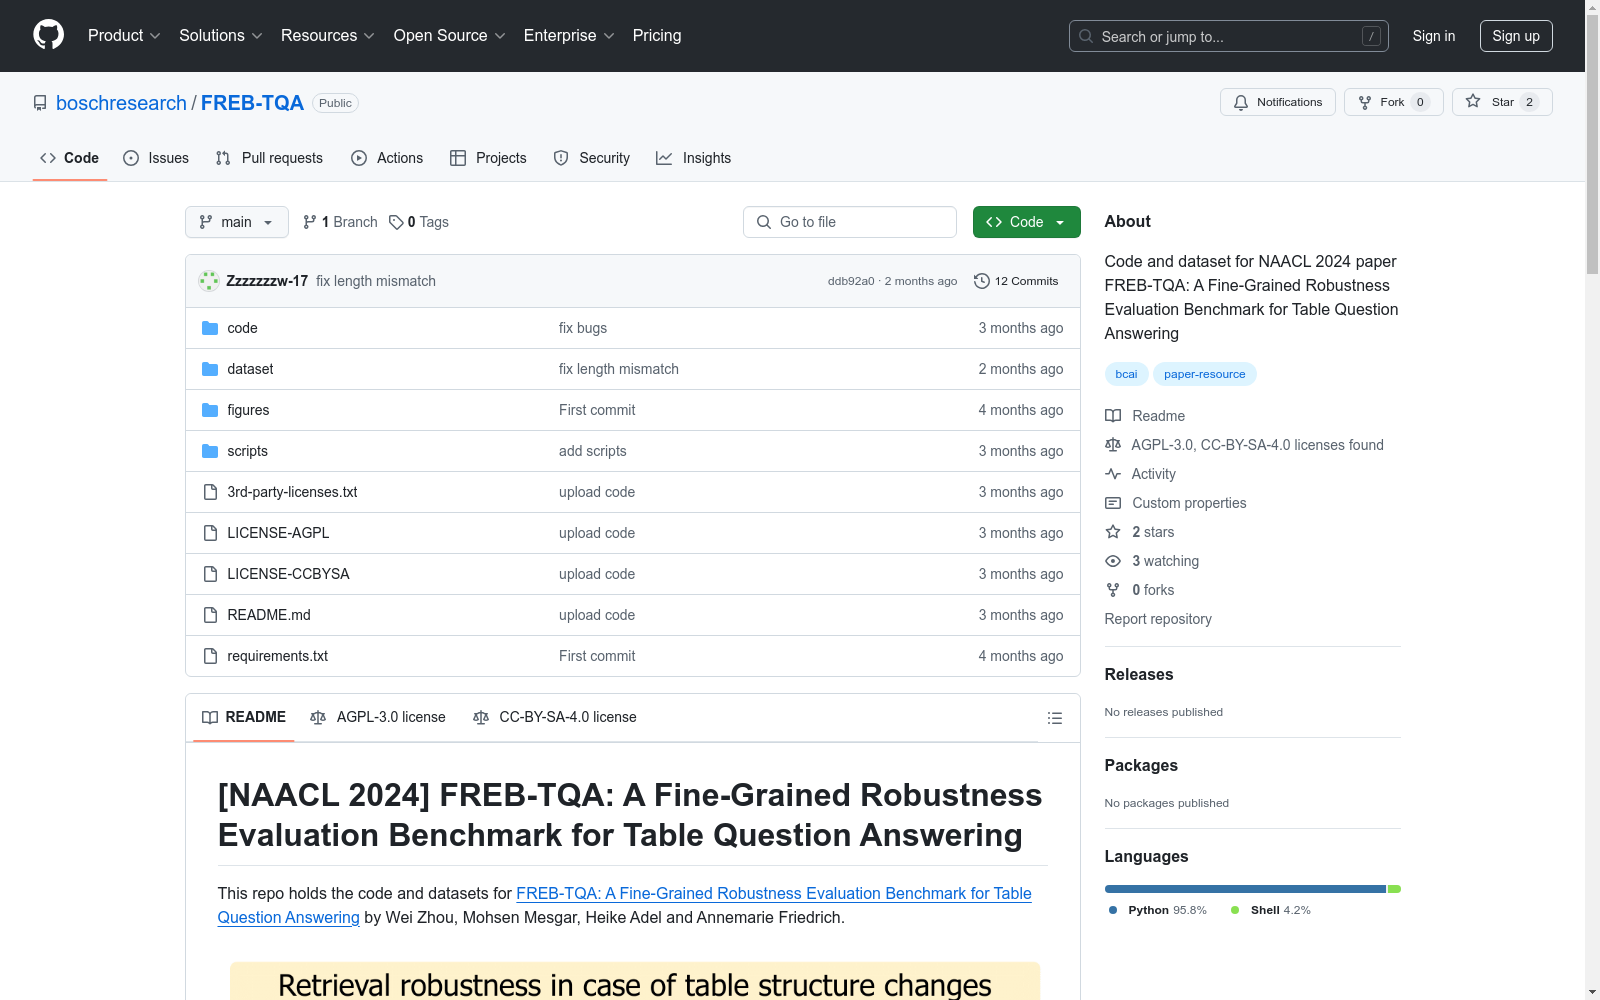This screenshot has height=1000, width=1600.
Task: Click the bcai topic tag
Action: (x=1126, y=374)
